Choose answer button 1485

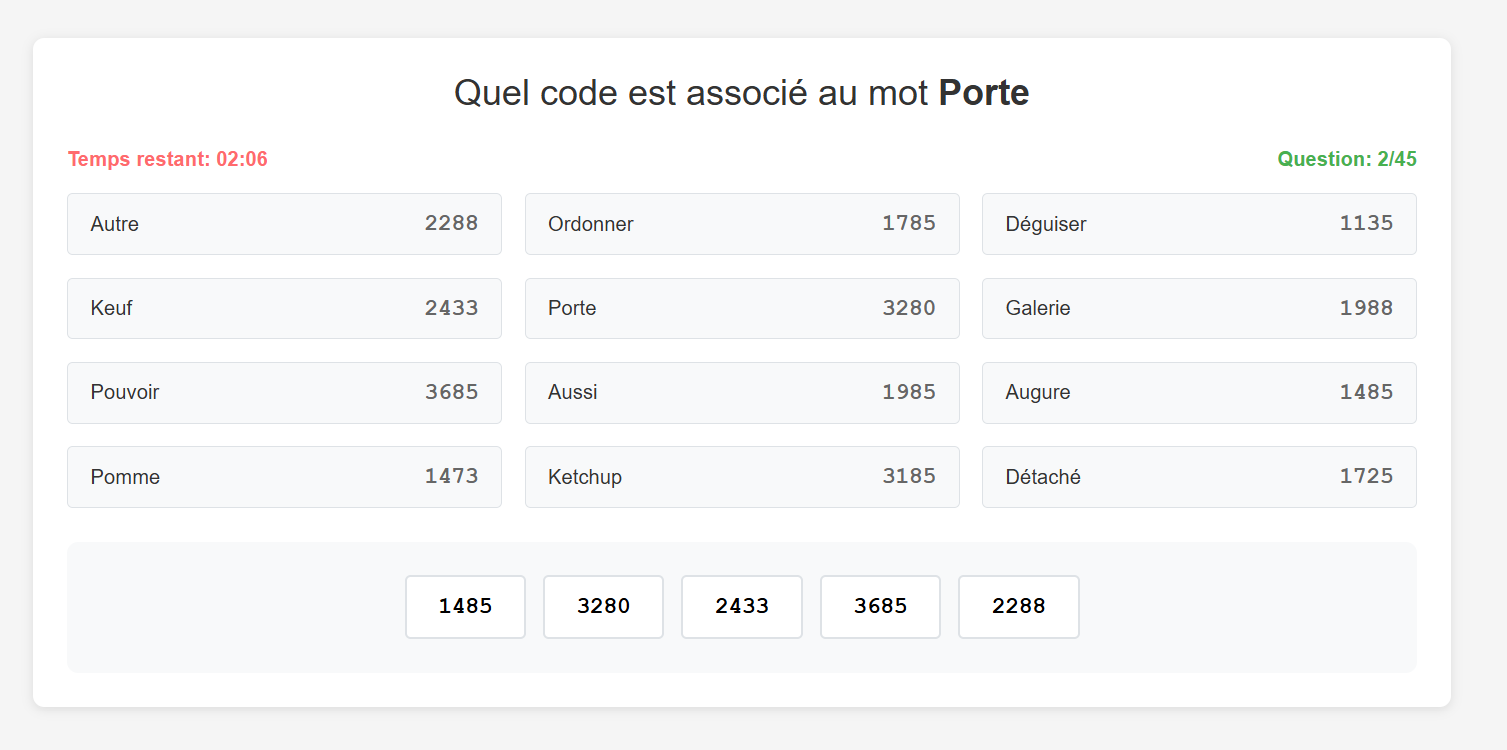[x=465, y=606]
